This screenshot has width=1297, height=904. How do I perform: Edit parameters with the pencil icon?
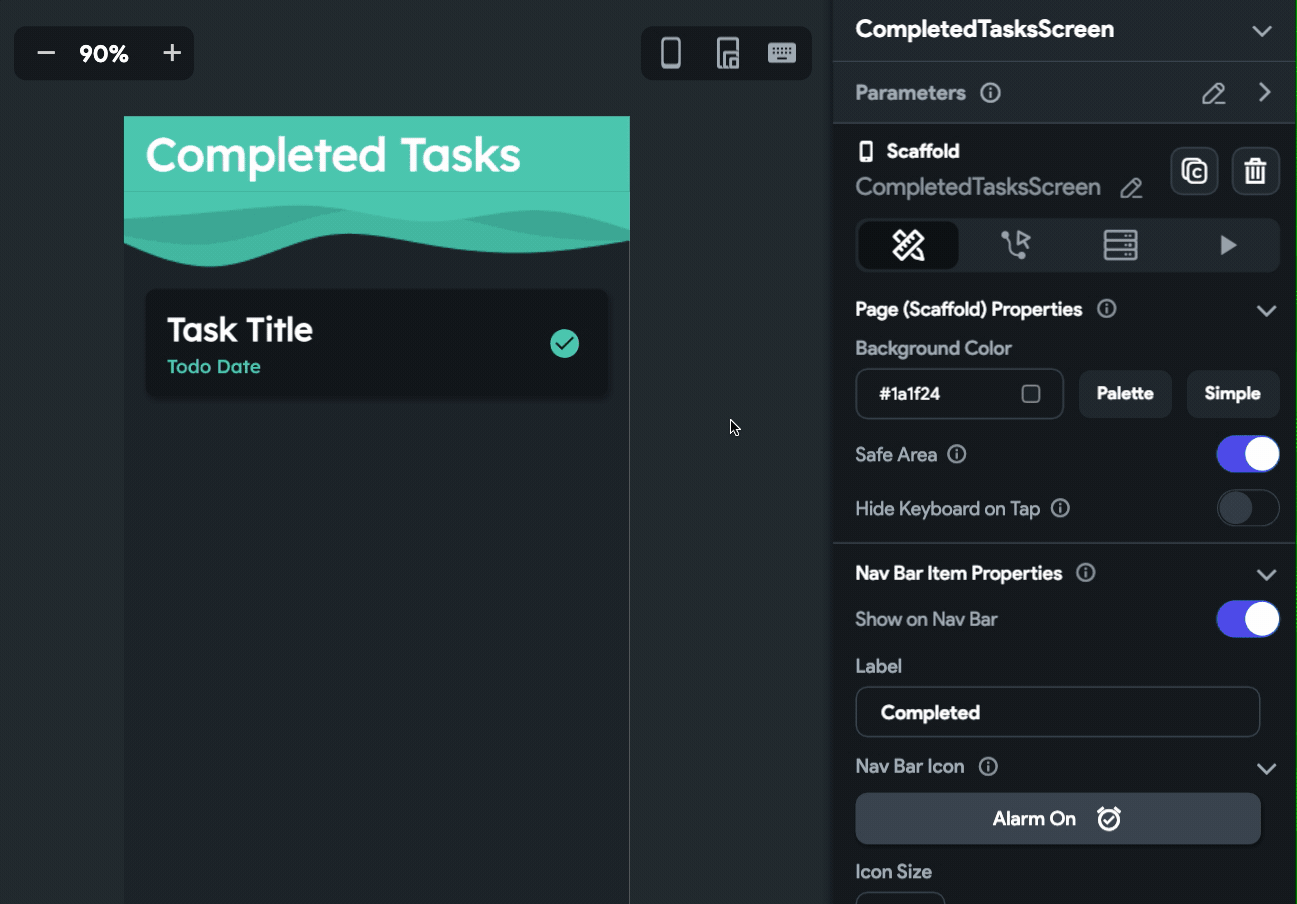1213,93
